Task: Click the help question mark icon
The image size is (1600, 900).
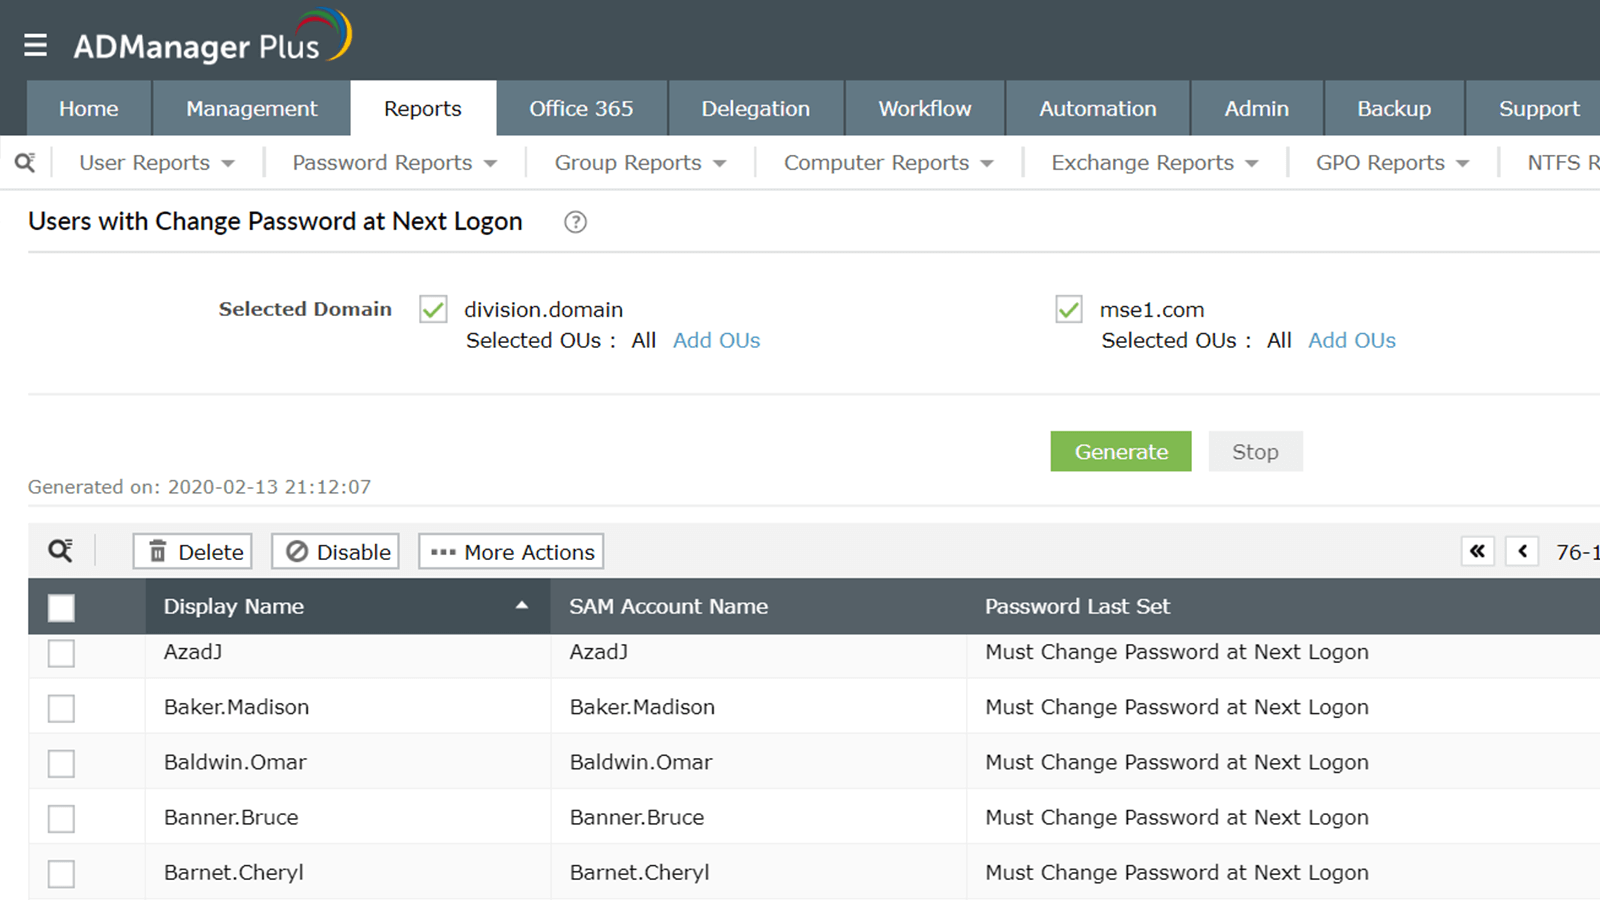Action: (575, 222)
